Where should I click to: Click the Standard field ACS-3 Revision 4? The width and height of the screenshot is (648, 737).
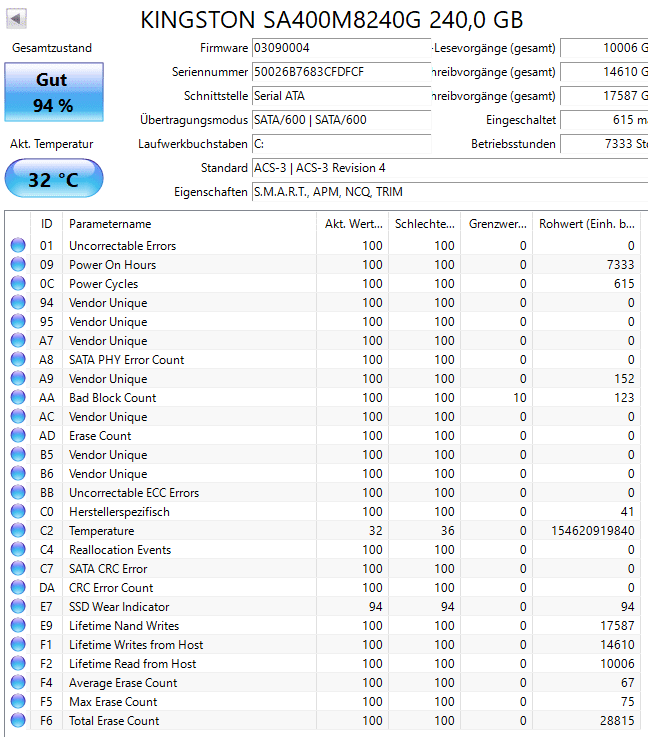pos(450,168)
